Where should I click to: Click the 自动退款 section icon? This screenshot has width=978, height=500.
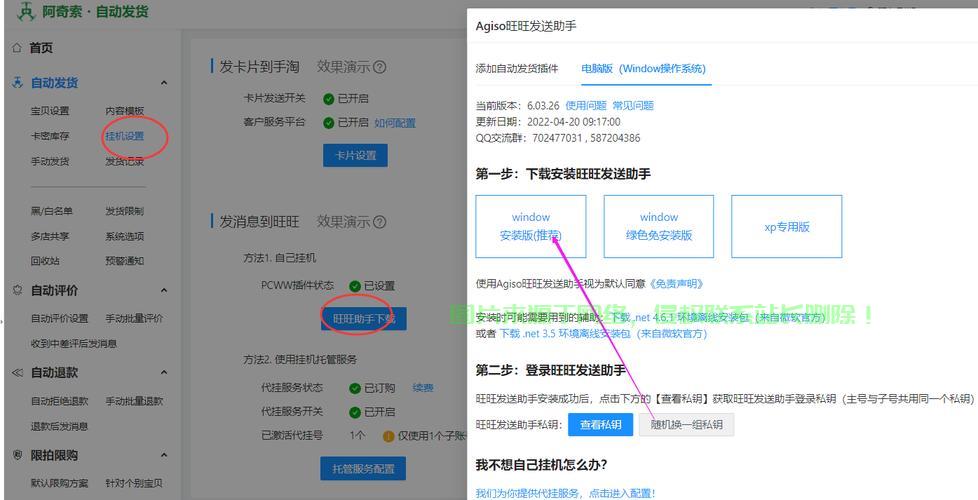17,372
